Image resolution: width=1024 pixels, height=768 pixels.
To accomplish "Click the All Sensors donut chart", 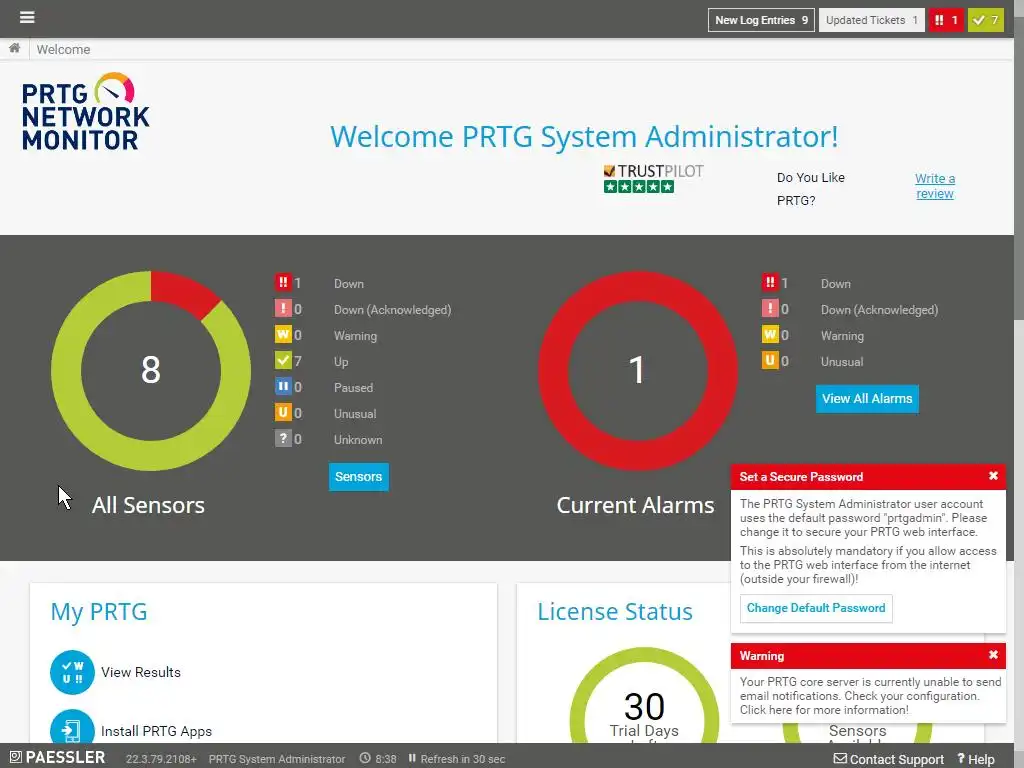I will click(x=151, y=370).
